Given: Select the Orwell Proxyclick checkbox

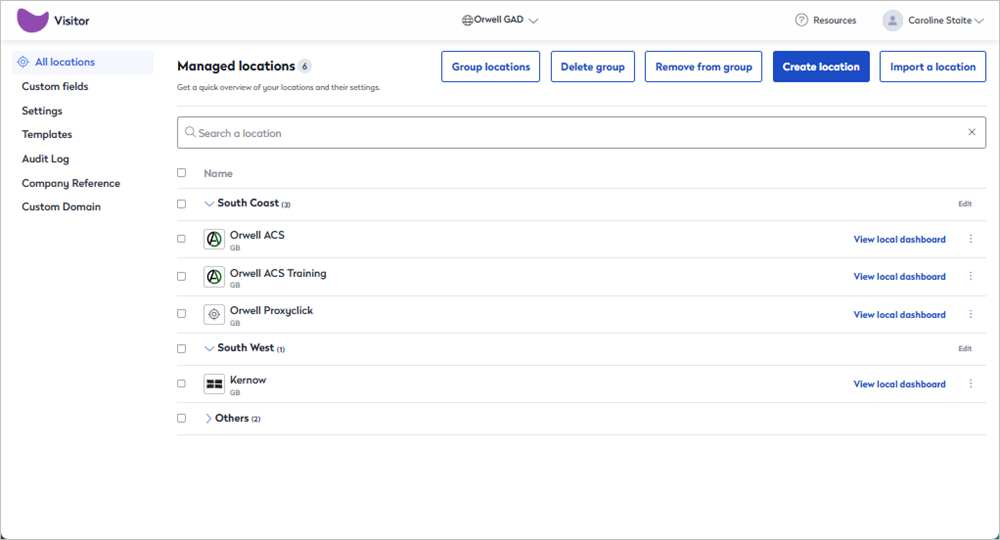Looking at the screenshot, I should click(x=182, y=314).
